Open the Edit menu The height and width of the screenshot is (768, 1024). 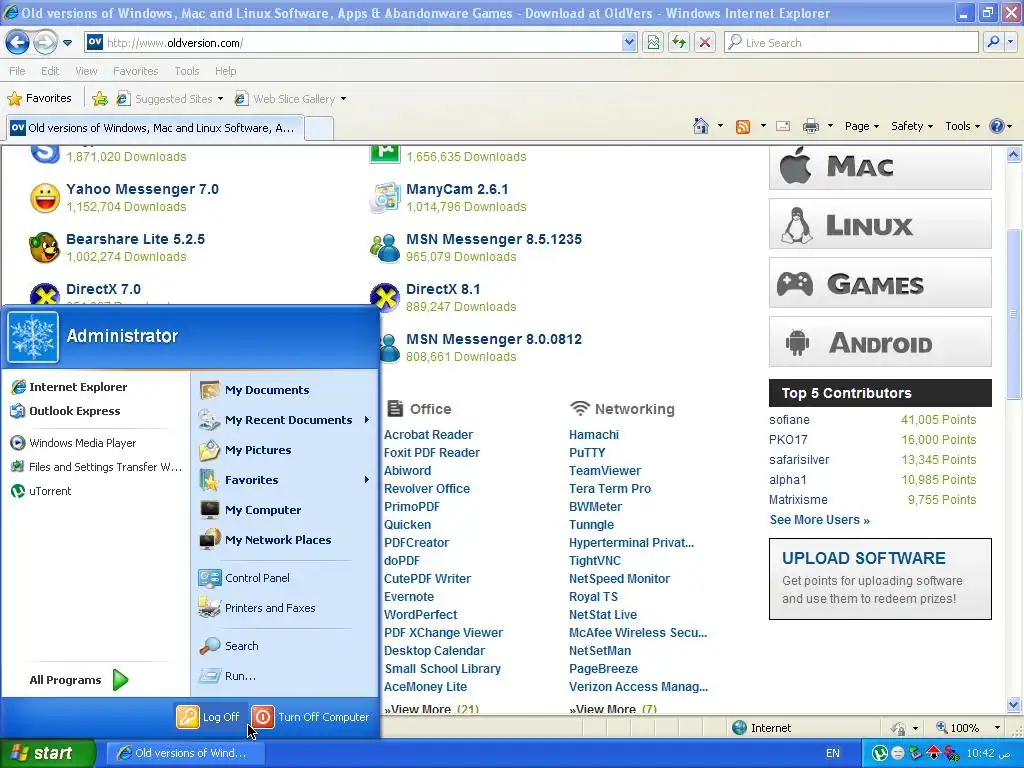(x=50, y=71)
